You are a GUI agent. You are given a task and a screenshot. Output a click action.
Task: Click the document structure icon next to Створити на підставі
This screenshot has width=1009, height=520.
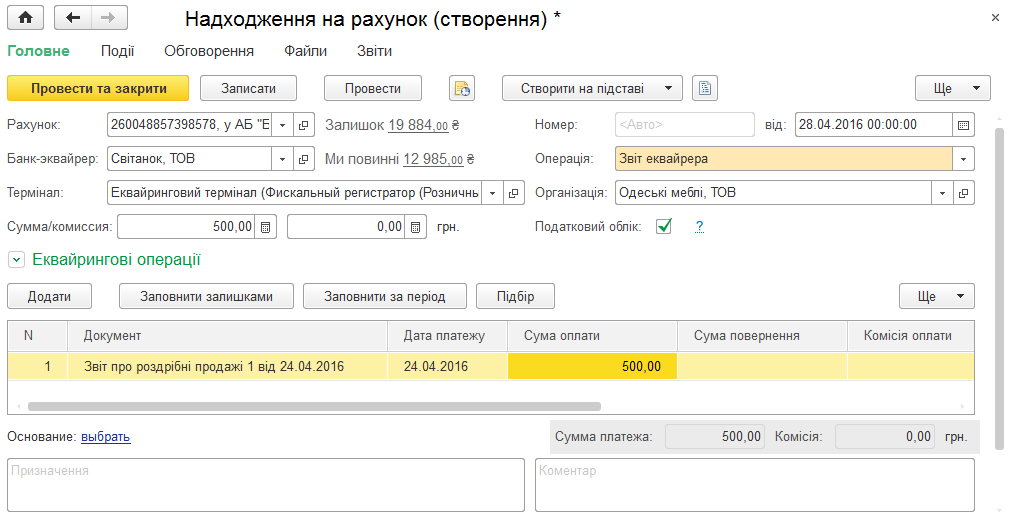point(705,88)
